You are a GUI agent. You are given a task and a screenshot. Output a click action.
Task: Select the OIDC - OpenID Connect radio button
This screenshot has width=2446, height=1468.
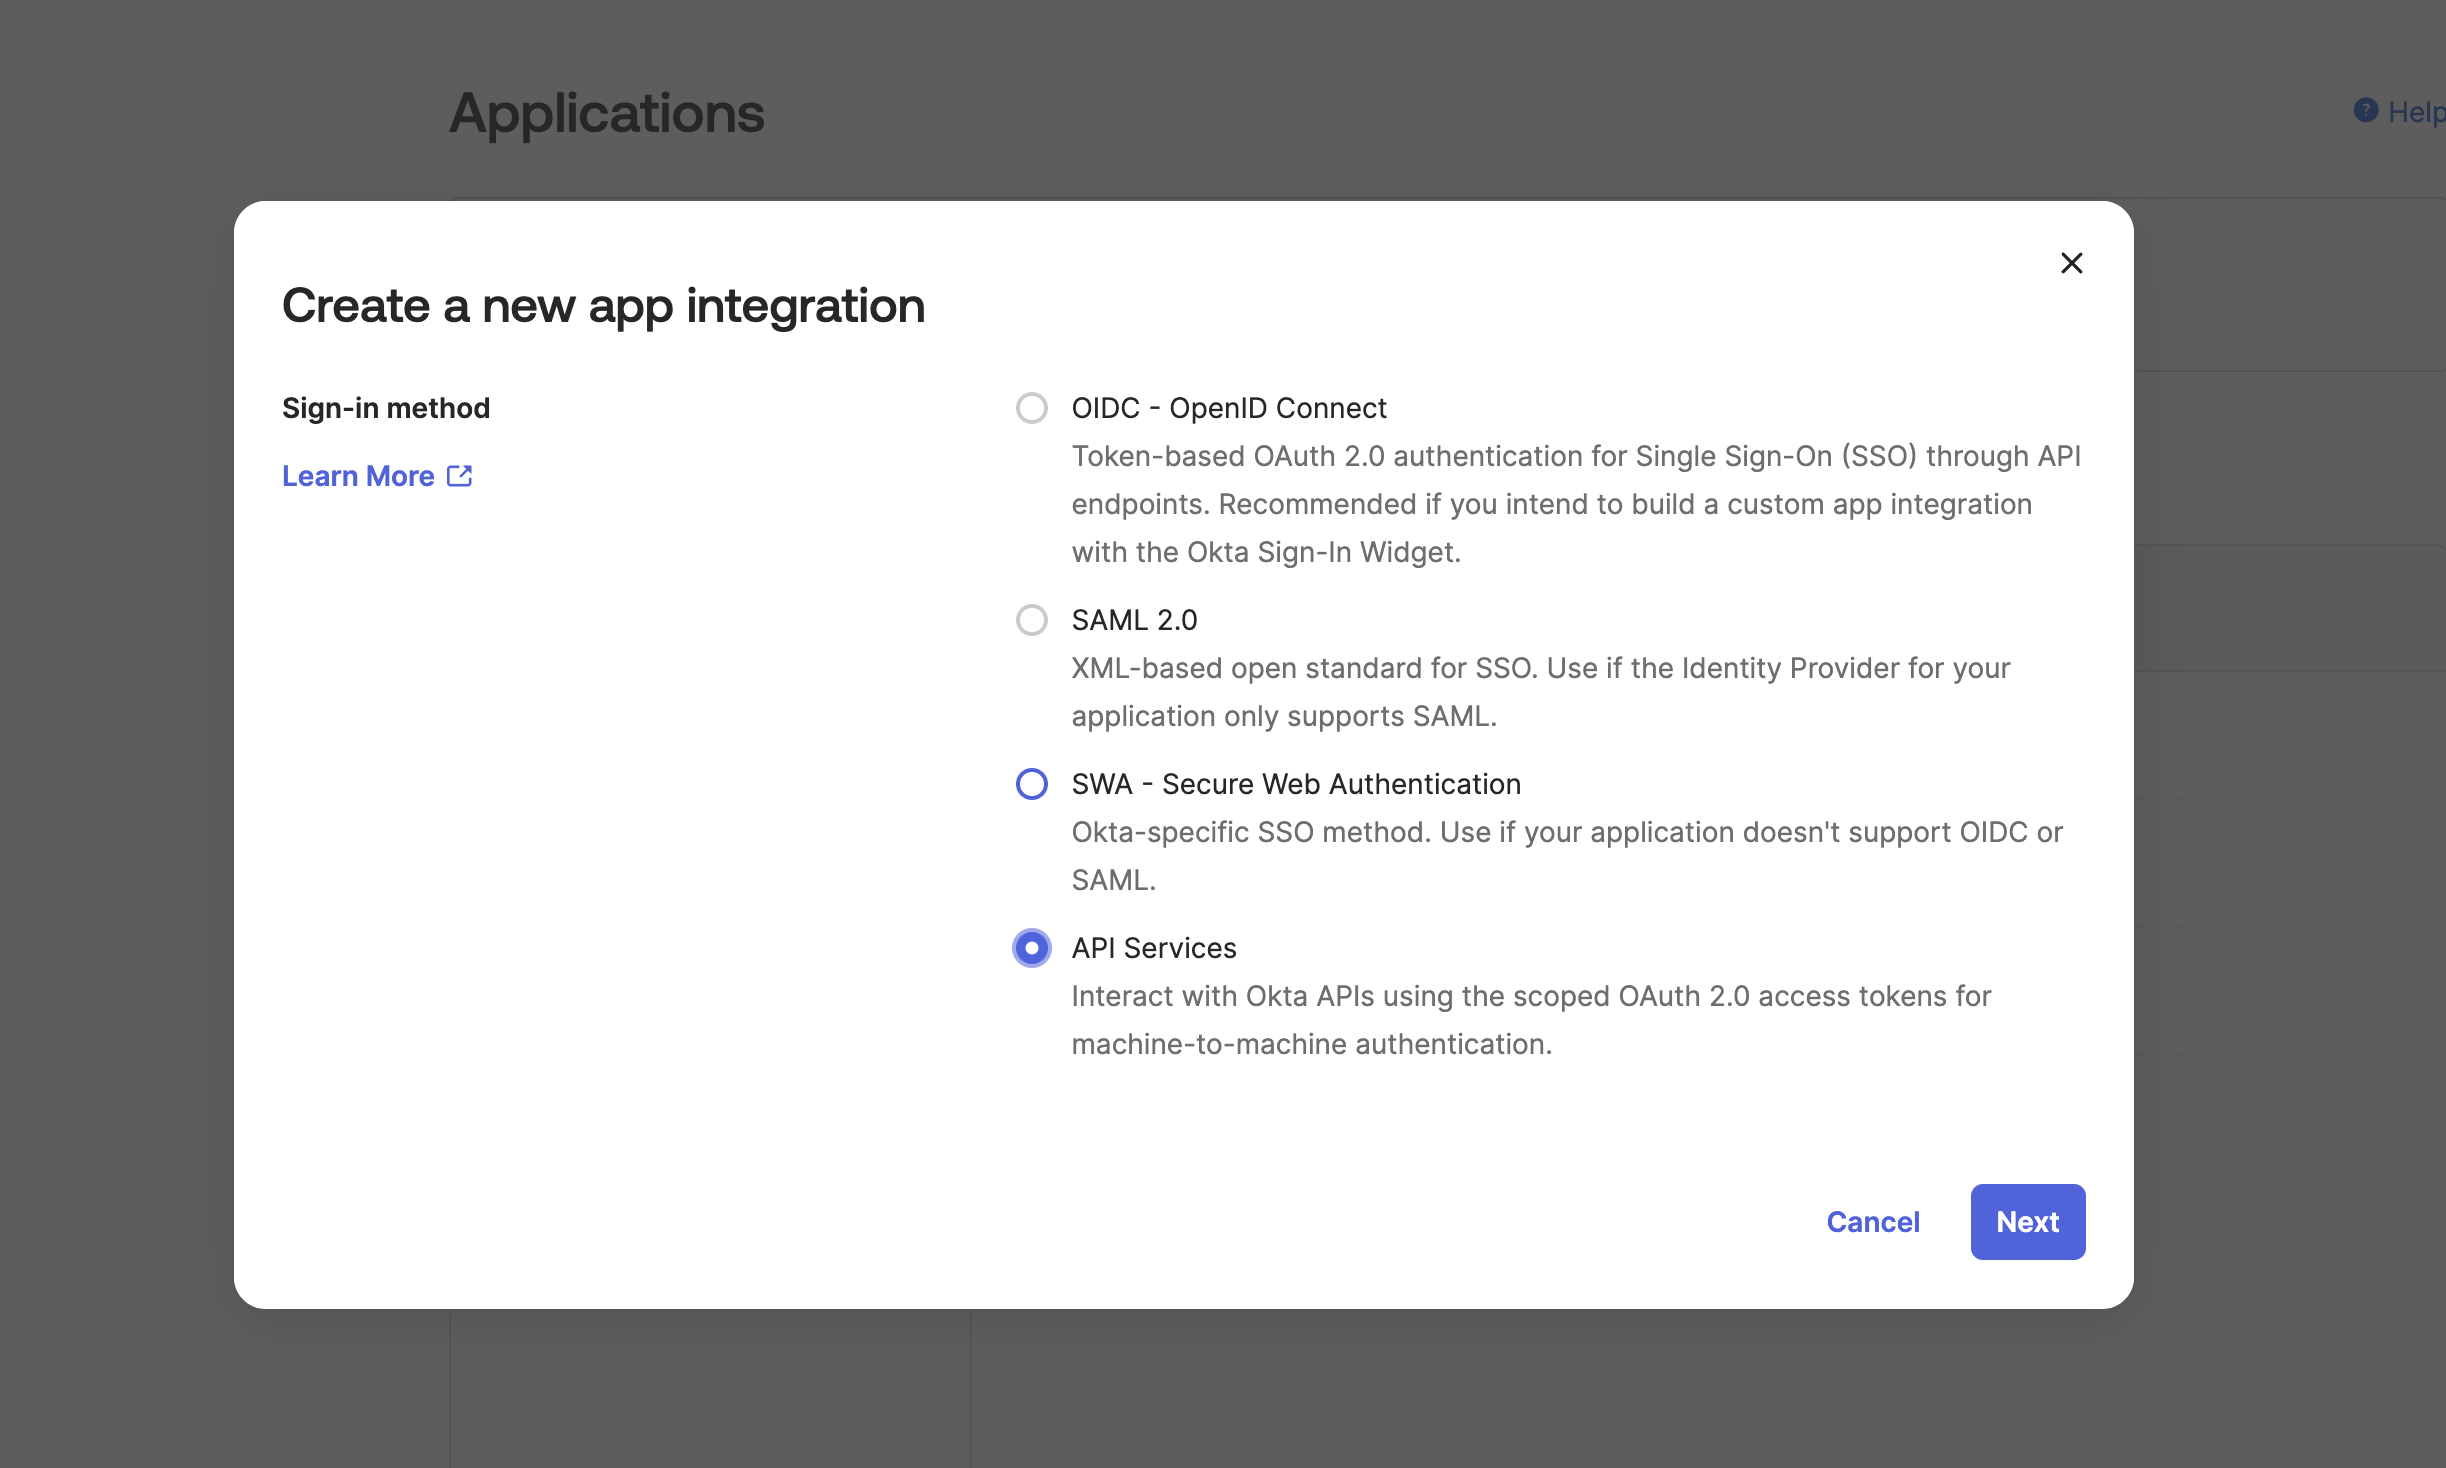[x=1031, y=408]
